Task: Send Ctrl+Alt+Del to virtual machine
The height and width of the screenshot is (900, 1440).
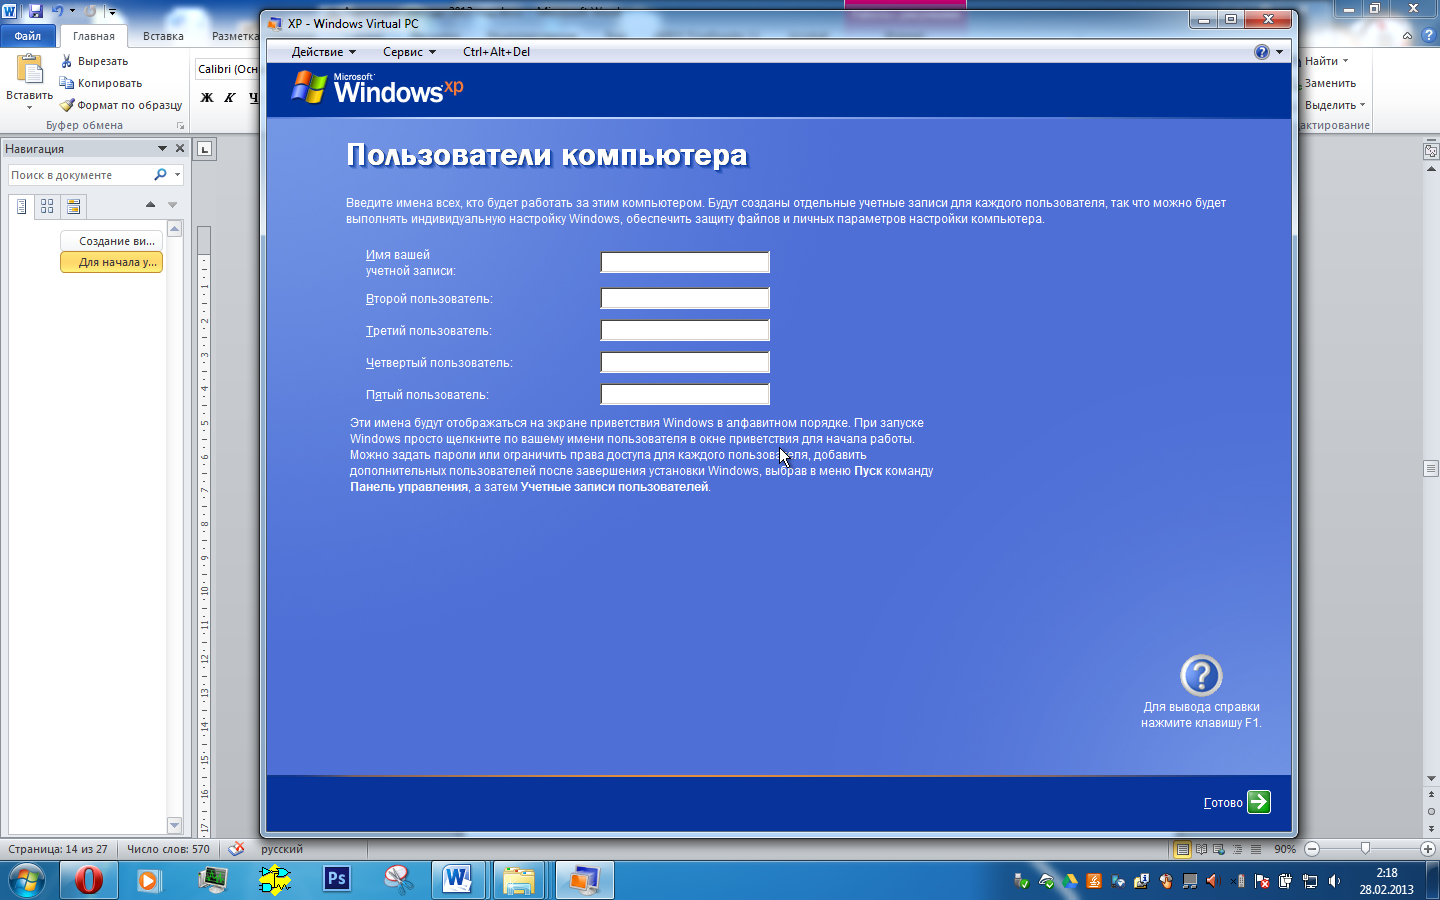Action: pos(496,52)
